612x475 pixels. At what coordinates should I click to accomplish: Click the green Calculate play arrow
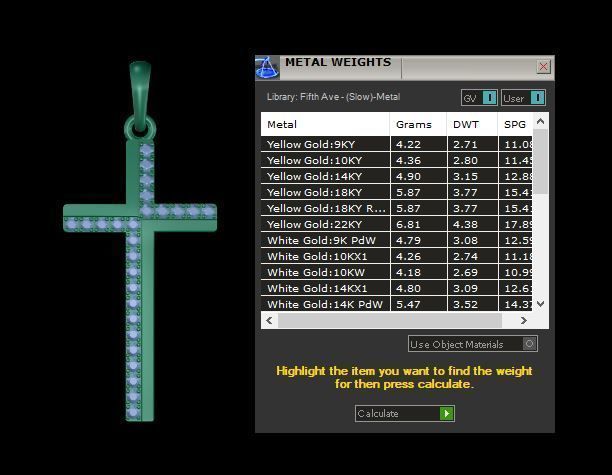point(447,413)
